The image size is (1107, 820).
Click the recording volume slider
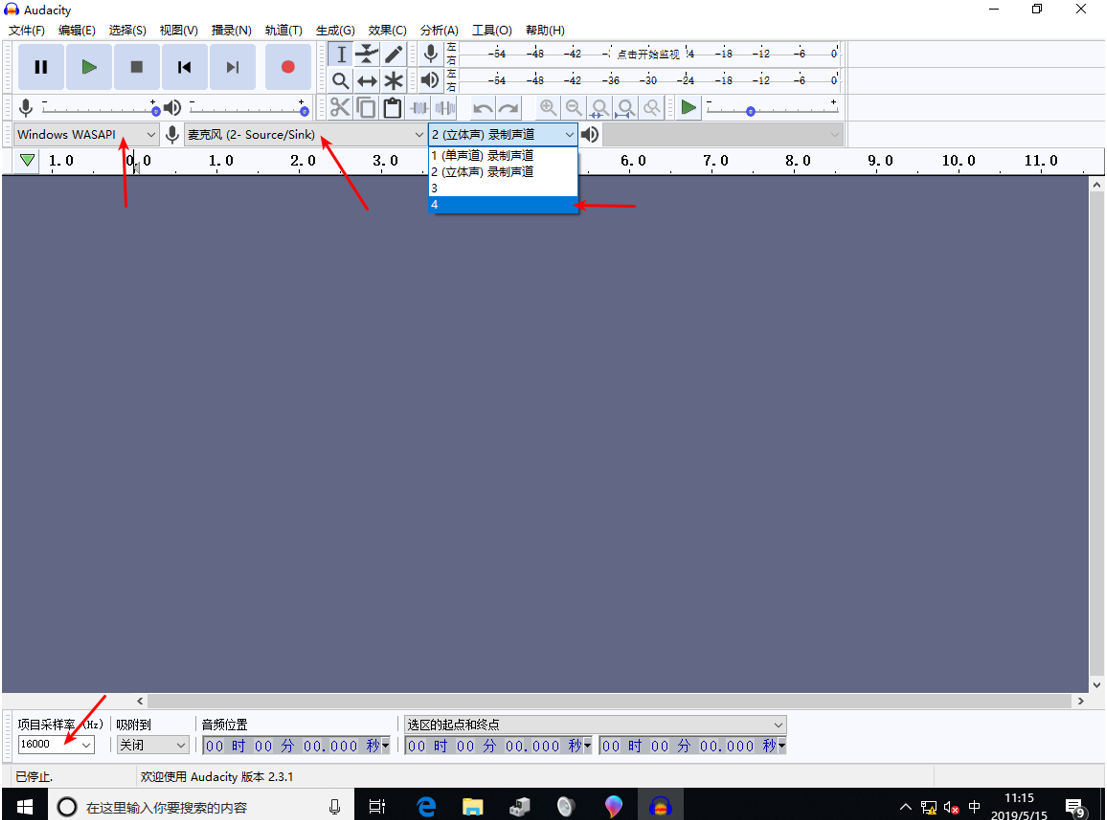tap(99, 108)
